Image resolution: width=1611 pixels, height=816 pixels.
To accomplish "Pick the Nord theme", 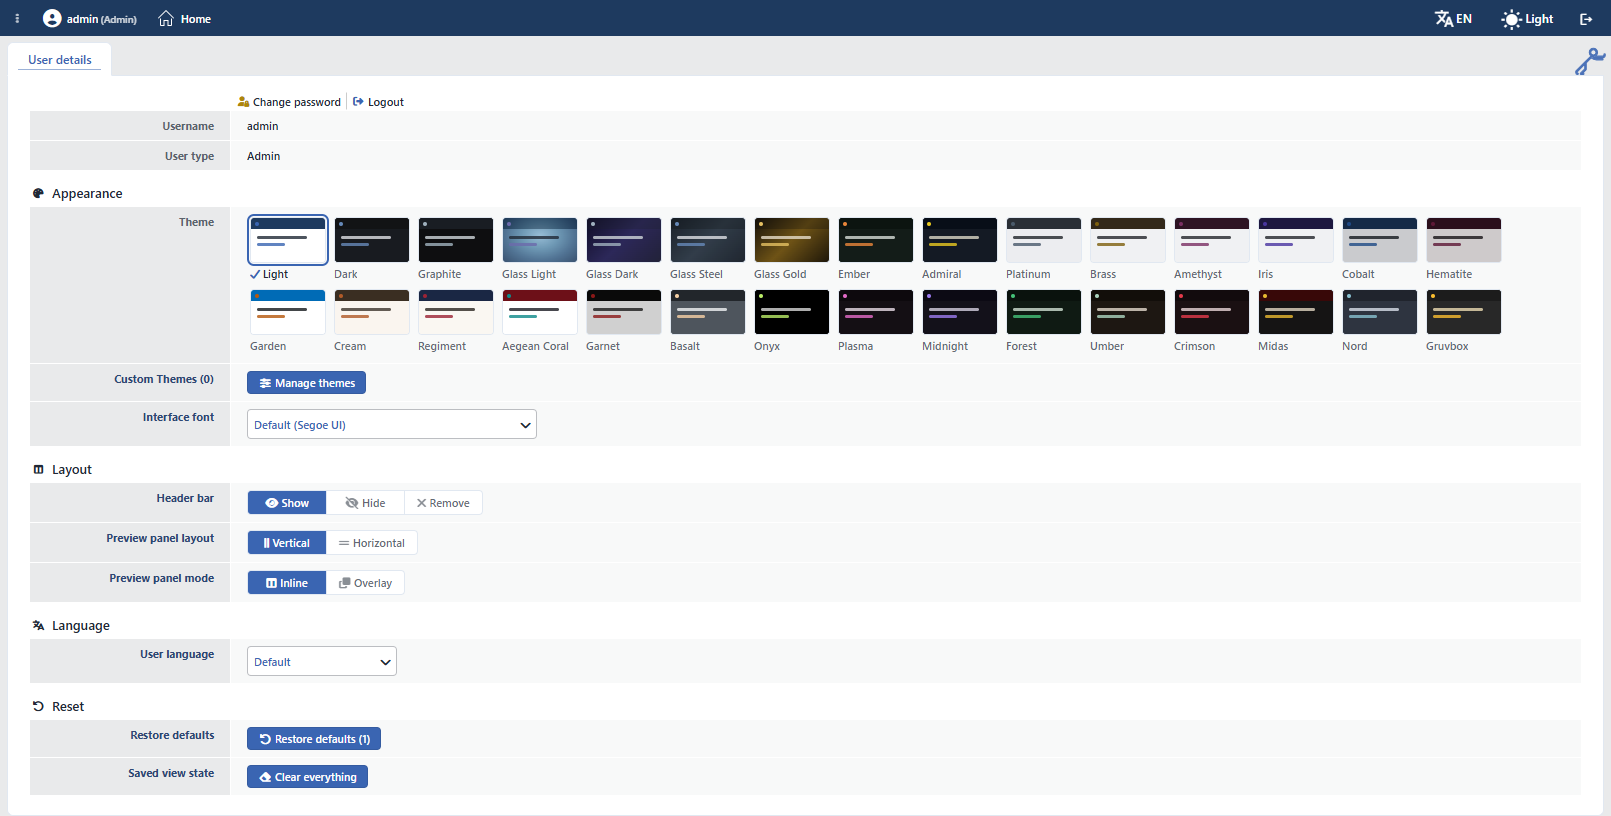I will point(1380,312).
